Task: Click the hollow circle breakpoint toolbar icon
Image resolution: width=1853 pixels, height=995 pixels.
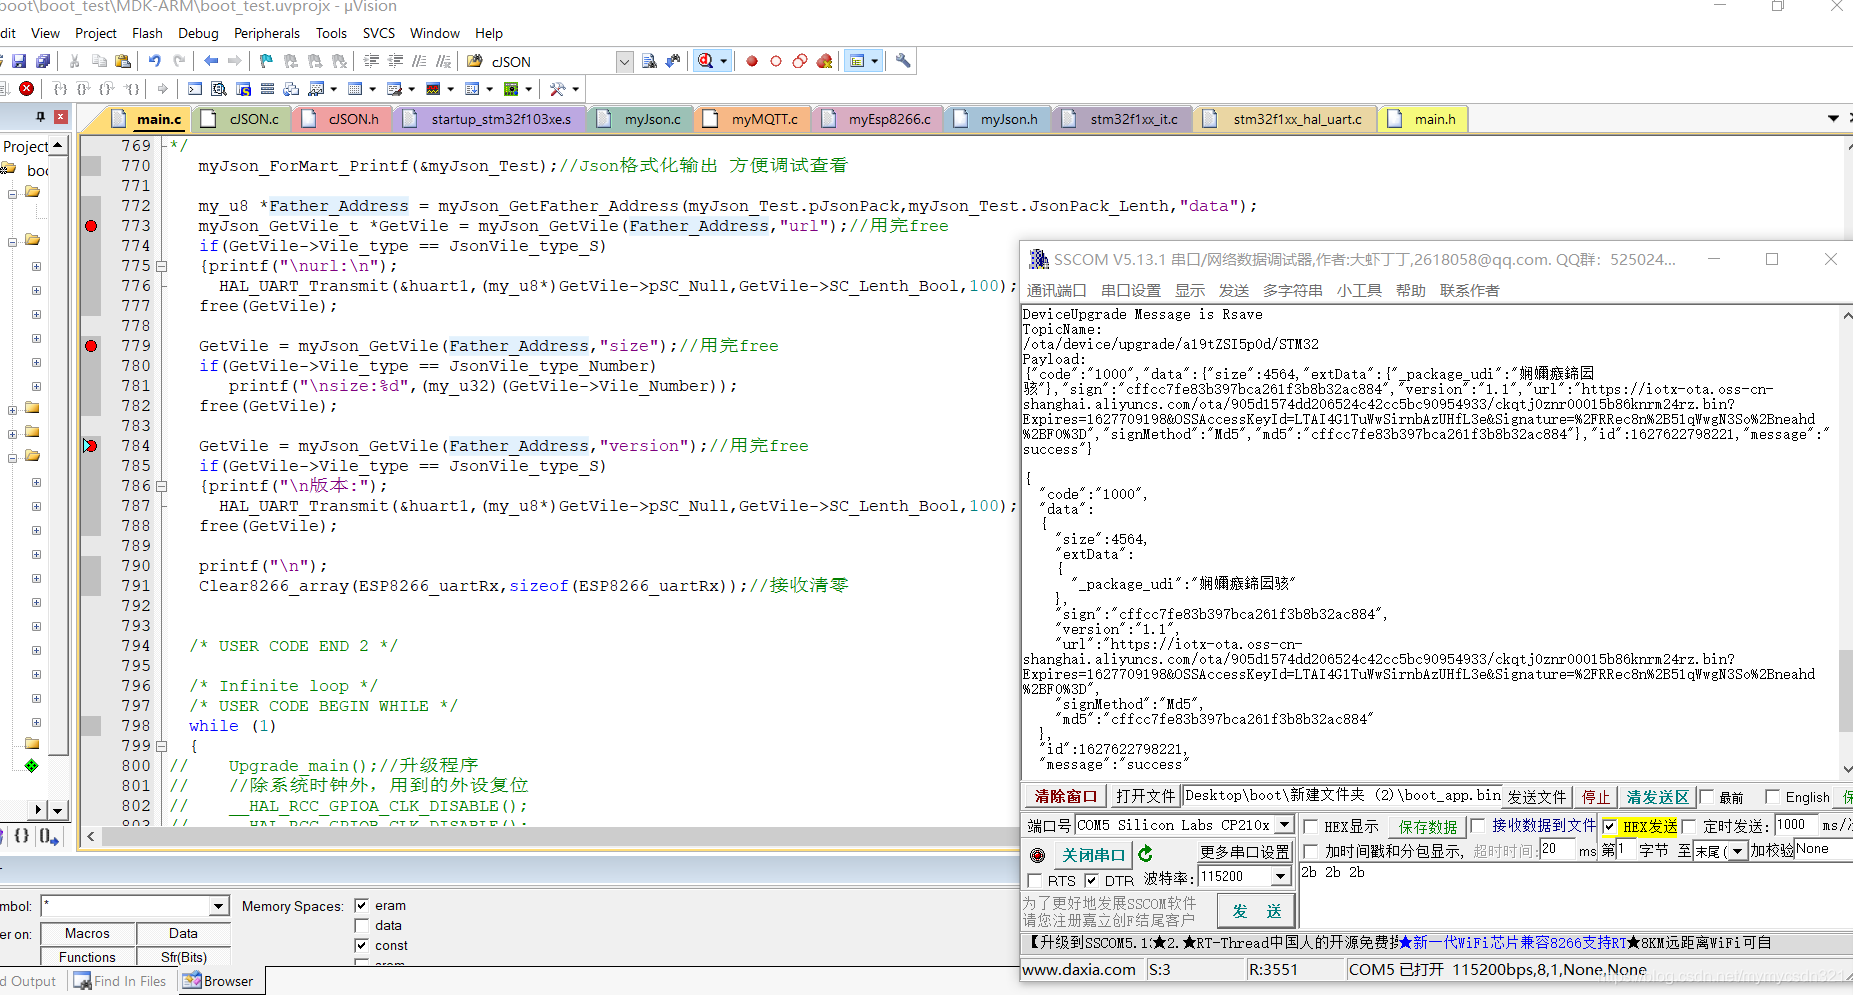Action: tap(776, 61)
